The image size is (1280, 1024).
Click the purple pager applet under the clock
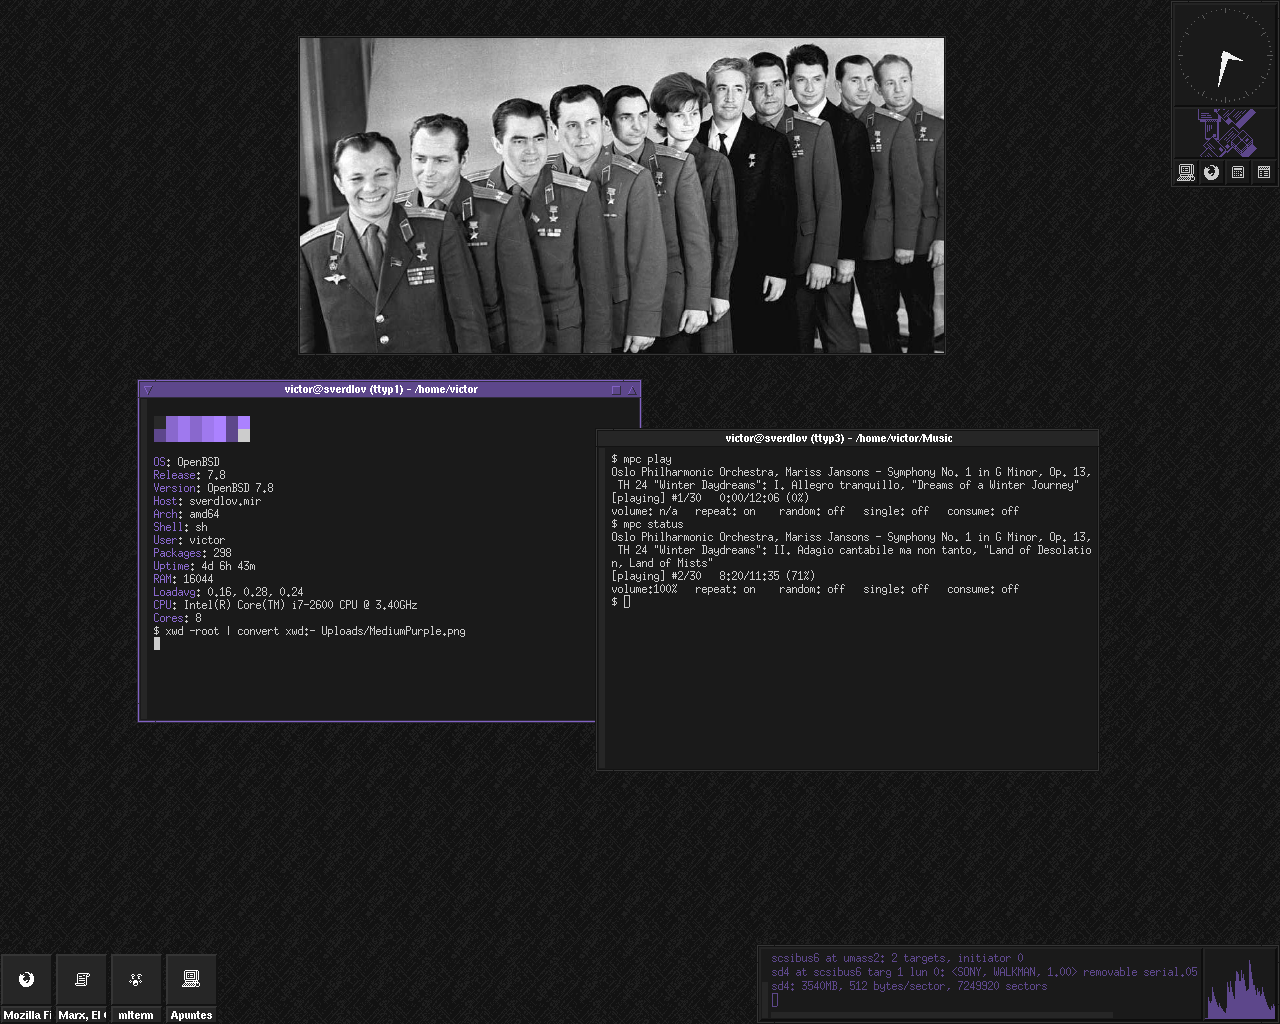coord(1225,133)
